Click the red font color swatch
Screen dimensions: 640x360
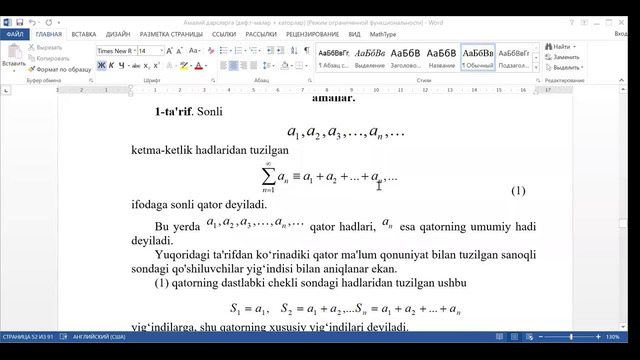pyautogui.click(x=198, y=66)
